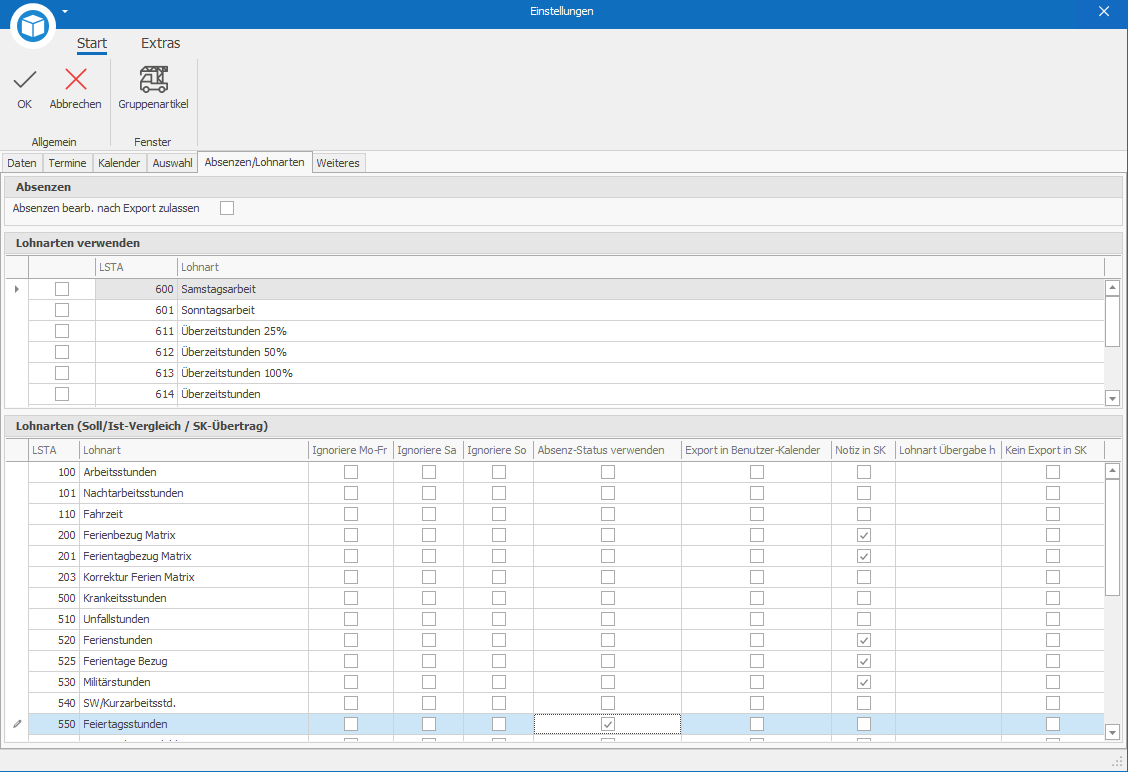The image size is (1128, 772).
Task: Open the Daten tab
Action: (22, 163)
